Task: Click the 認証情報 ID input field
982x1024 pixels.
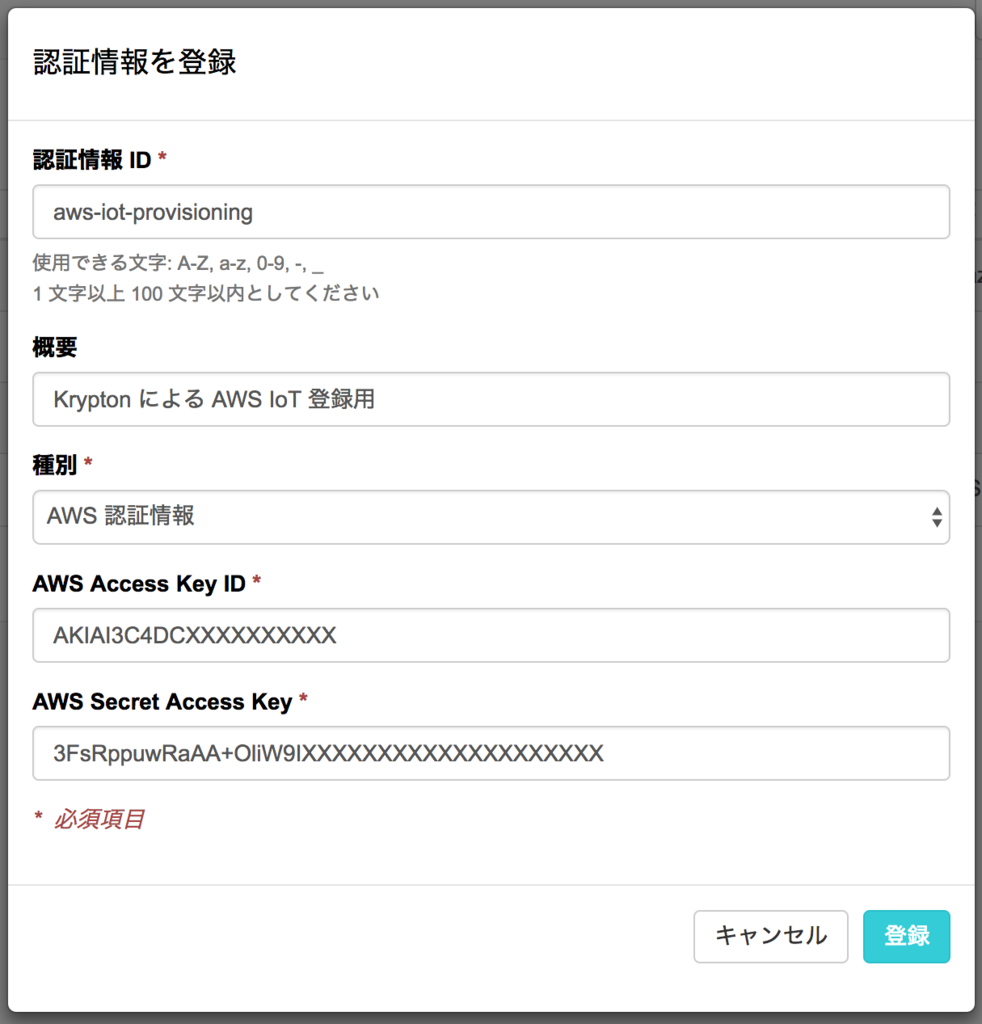Action: point(491,212)
